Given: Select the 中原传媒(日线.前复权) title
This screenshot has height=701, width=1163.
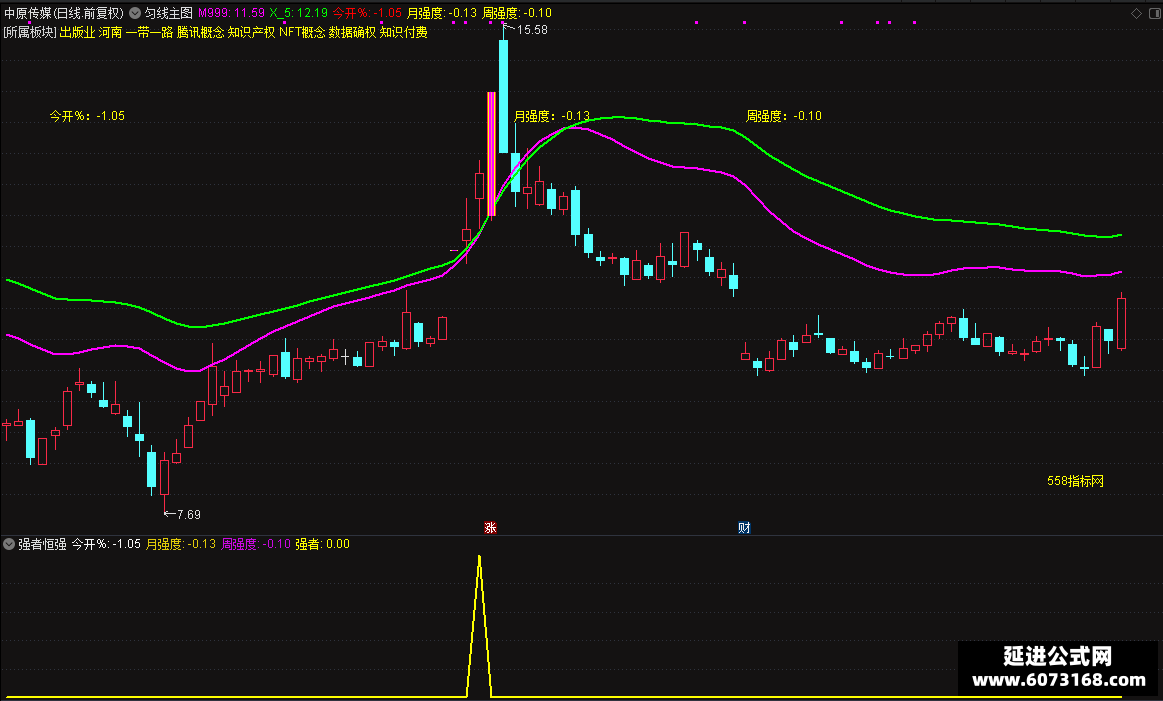Looking at the screenshot, I should tap(64, 13).
